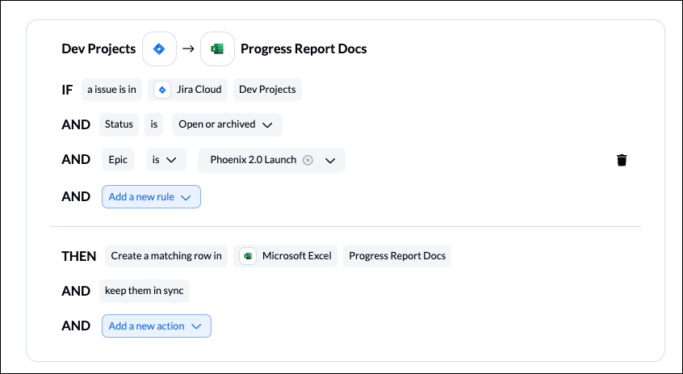Image resolution: width=683 pixels, height=374 pixels.
Task: Delete the Epic rule with trash icon
Action: 622,160
